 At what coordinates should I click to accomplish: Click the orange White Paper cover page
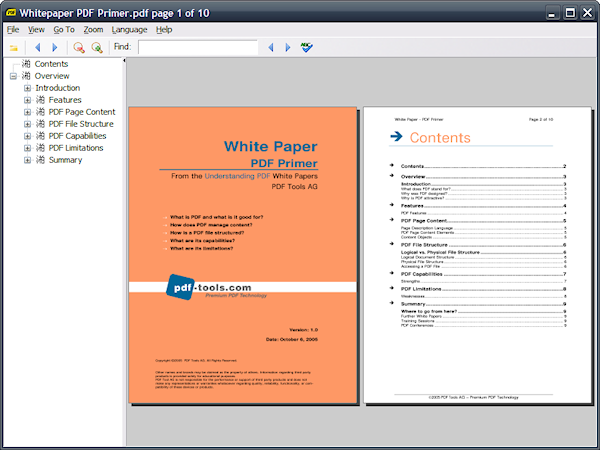point(243,255)
